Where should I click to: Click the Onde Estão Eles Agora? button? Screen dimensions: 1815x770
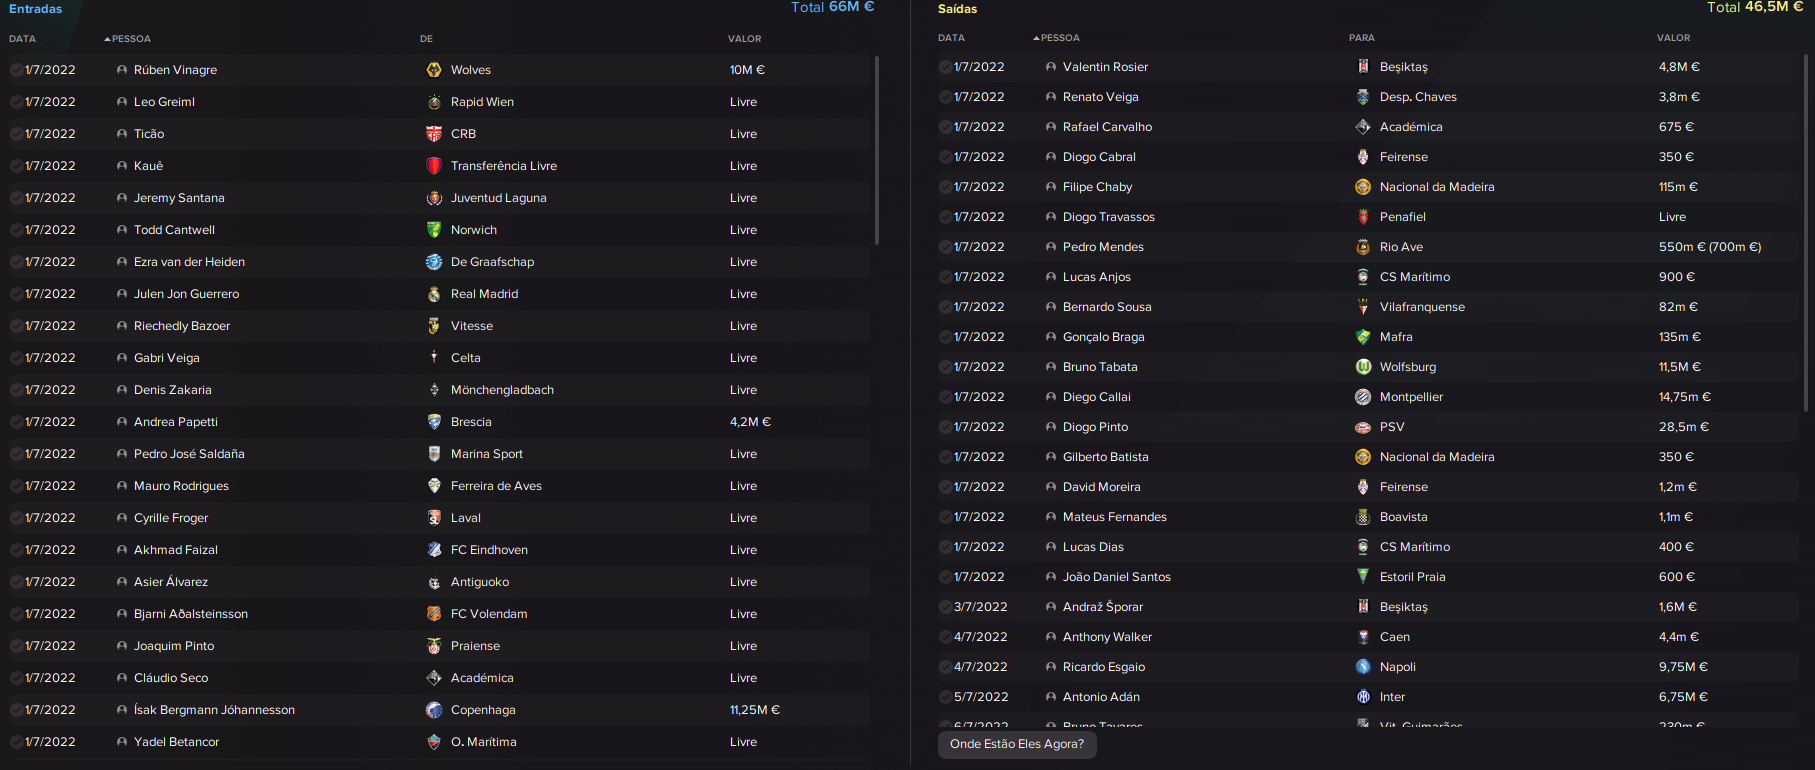pyautogui.click(x=1017, y=744)
